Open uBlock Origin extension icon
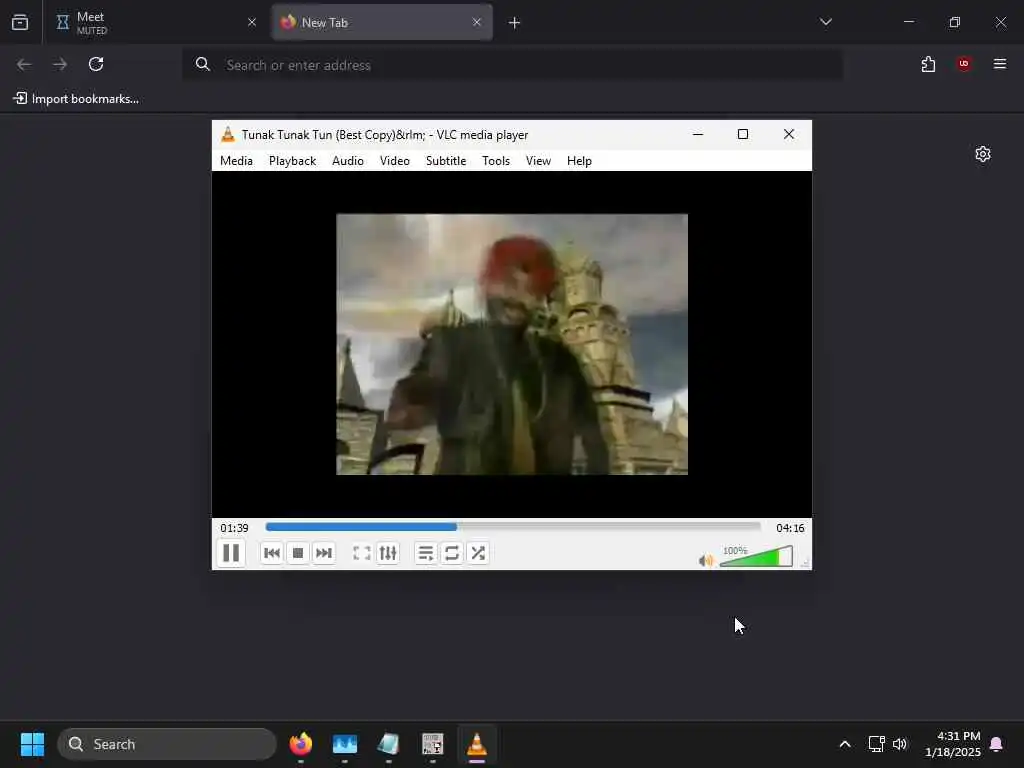 (x=964, y=64)
